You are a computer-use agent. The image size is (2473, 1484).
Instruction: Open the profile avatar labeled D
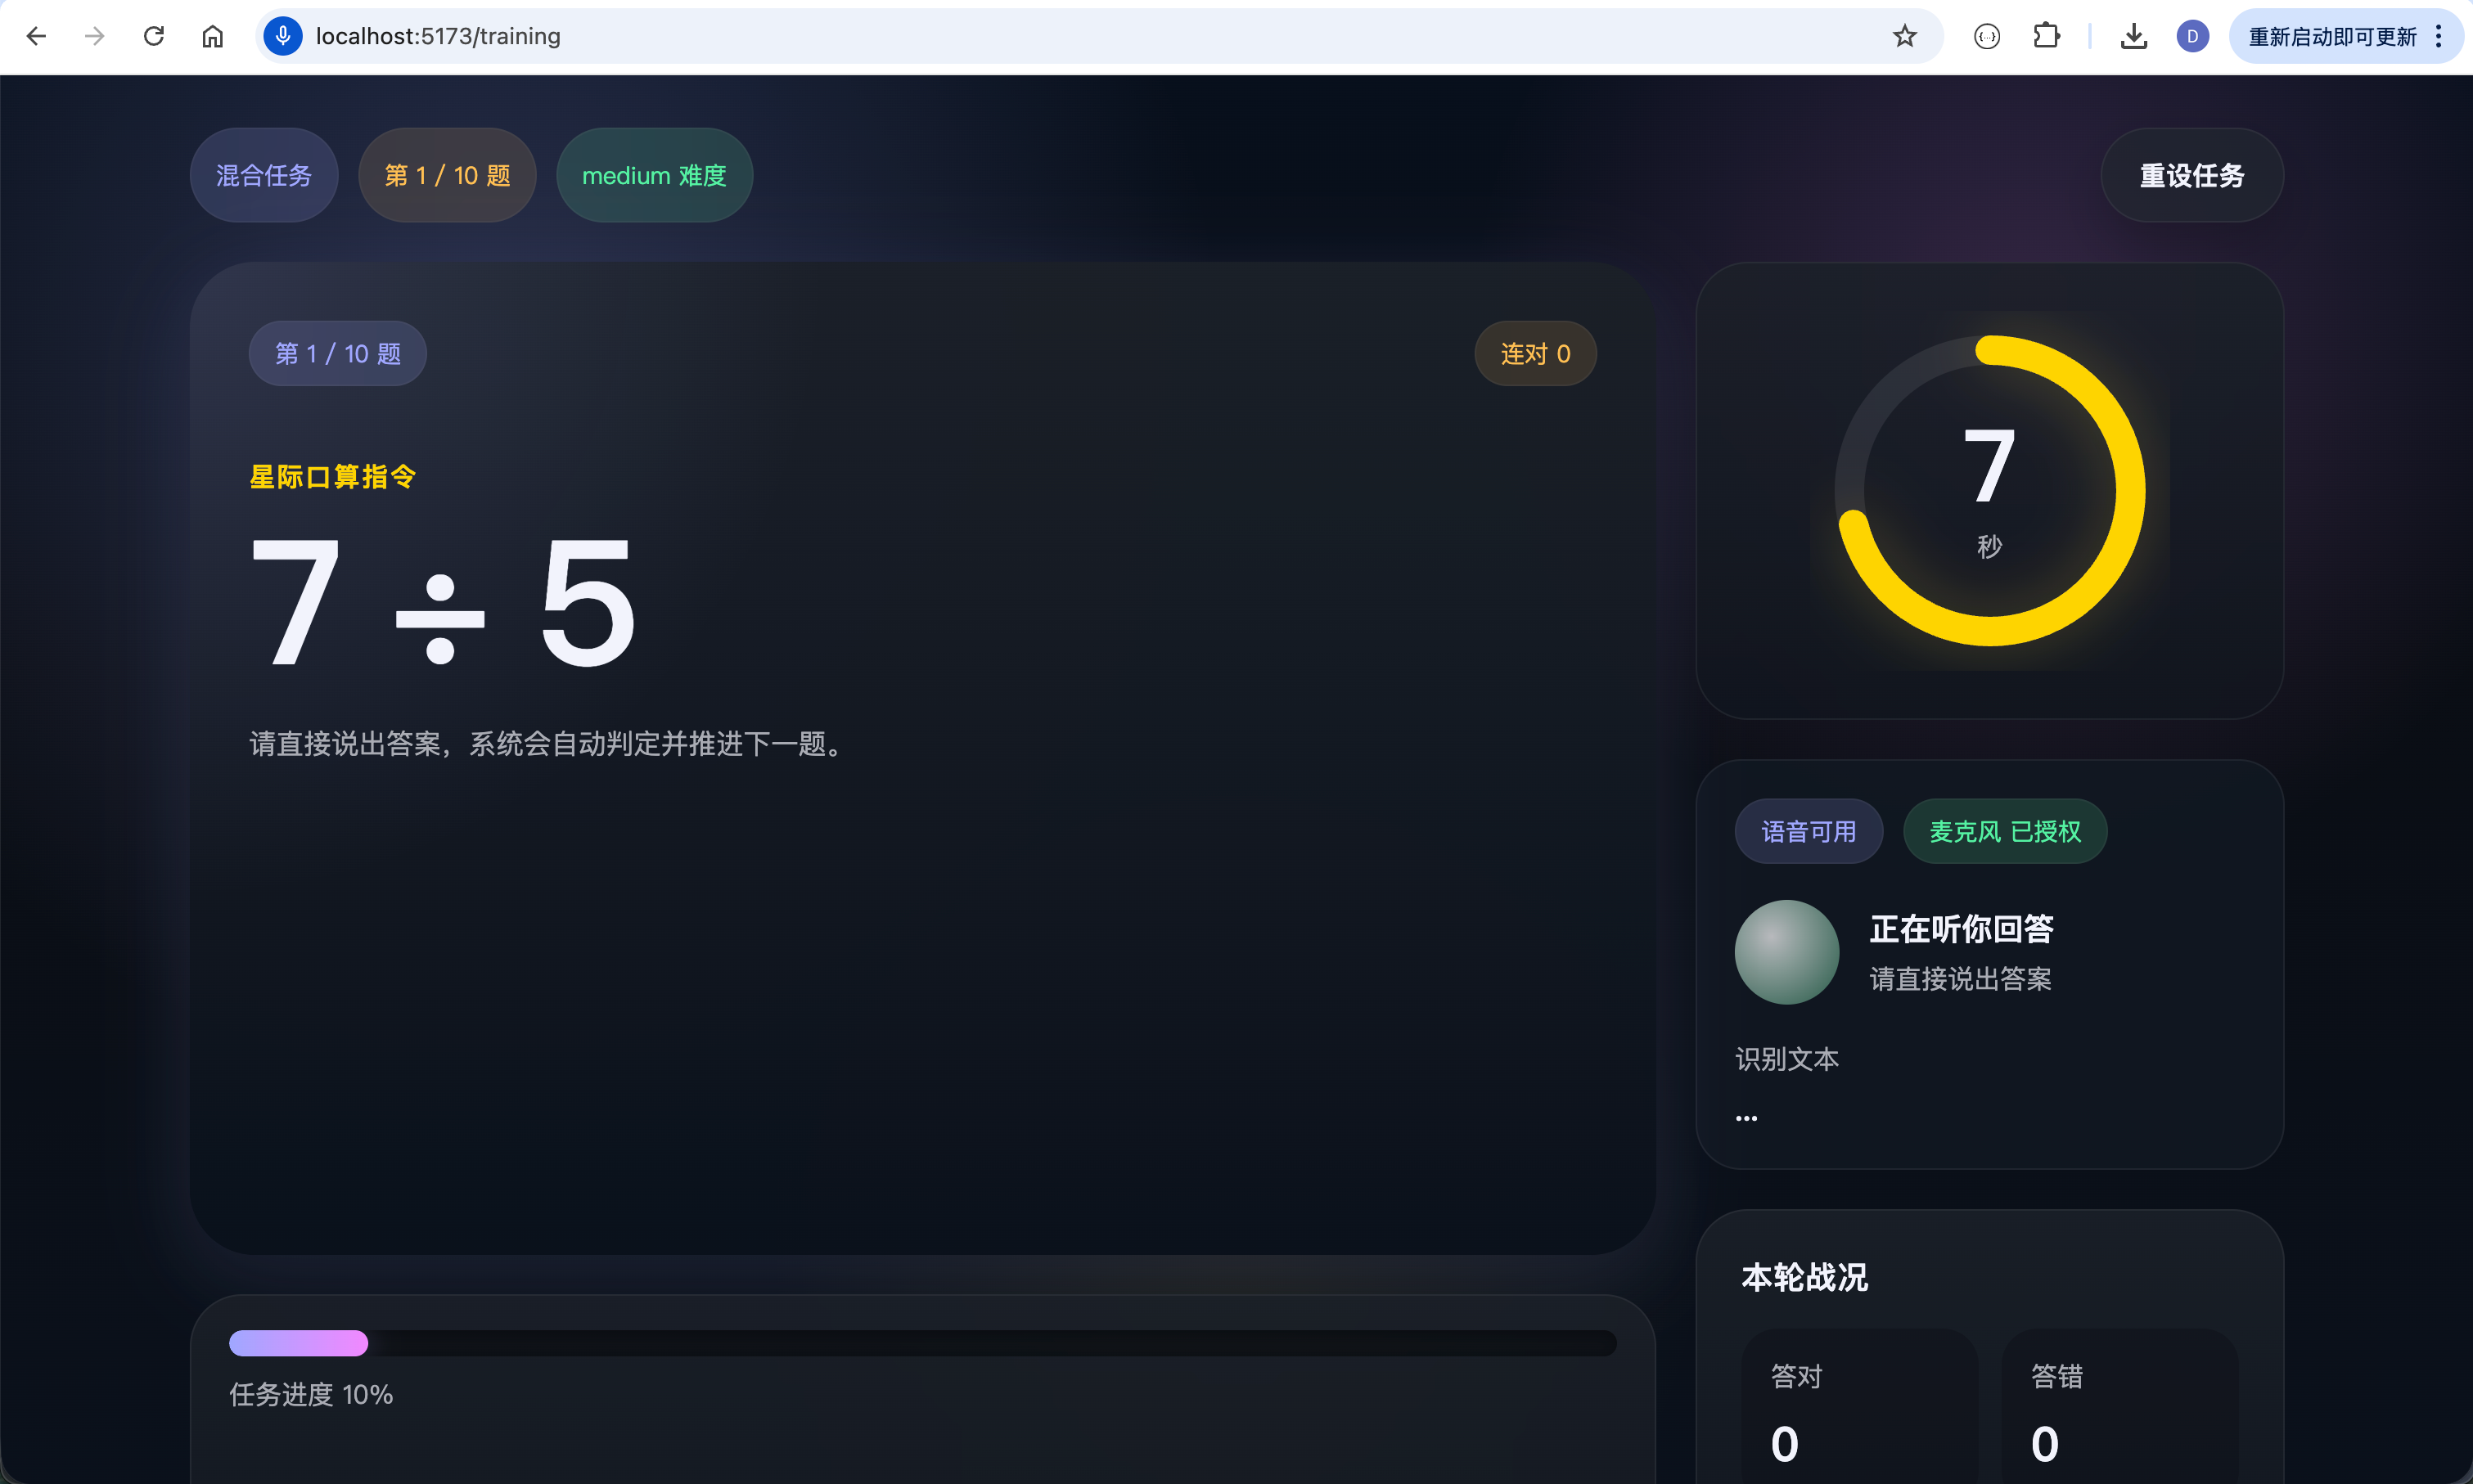(2192, 37)
